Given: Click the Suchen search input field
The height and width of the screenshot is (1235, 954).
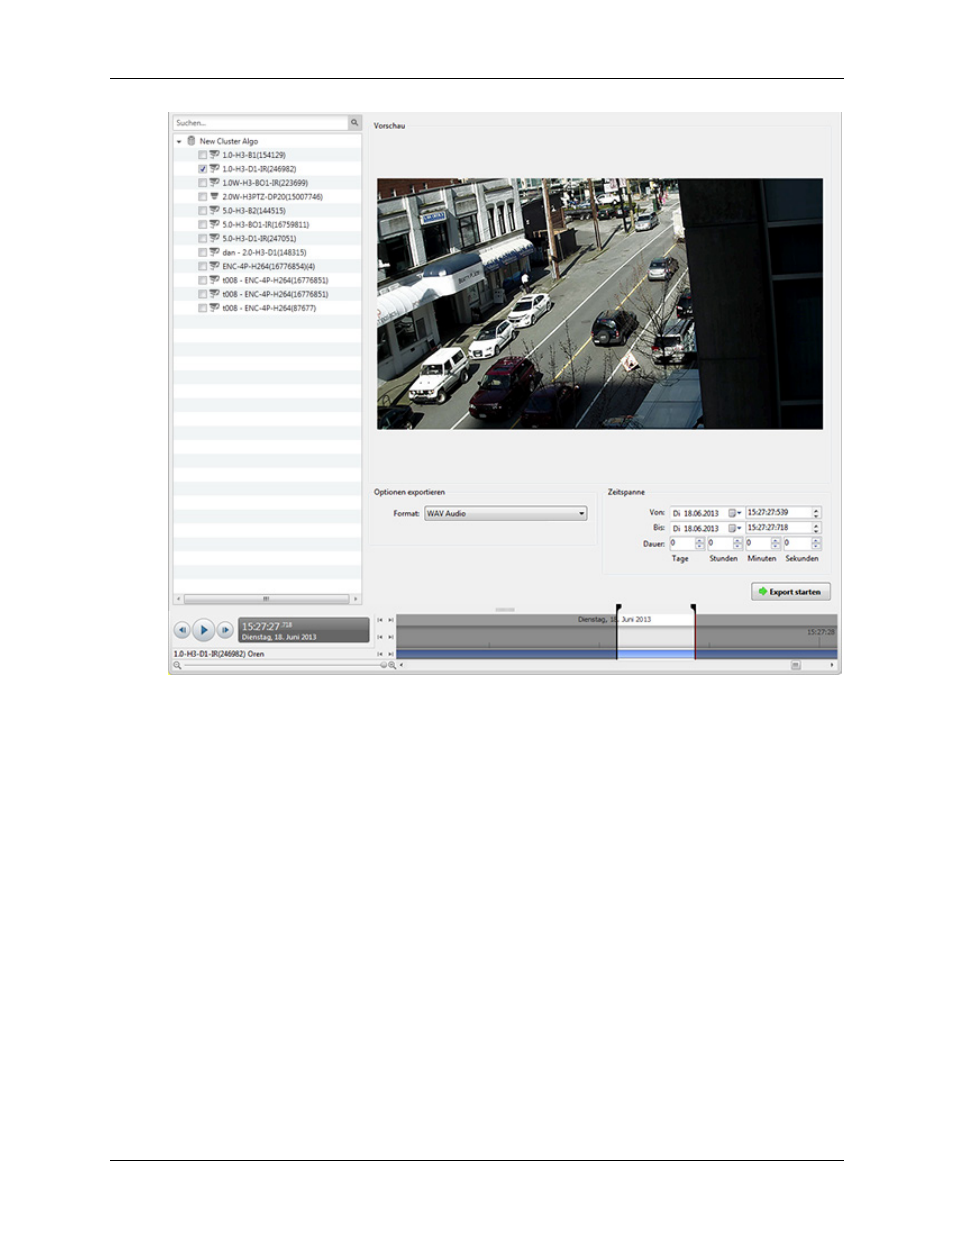Looking at the screenshot, I should [x=260, y=123].
